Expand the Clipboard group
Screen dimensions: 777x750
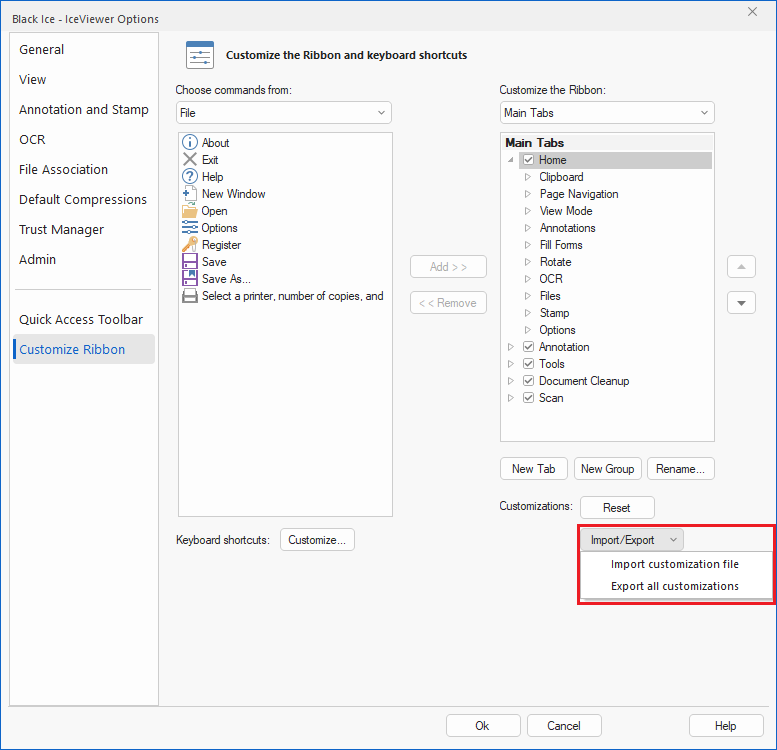[x=528, y=177]
